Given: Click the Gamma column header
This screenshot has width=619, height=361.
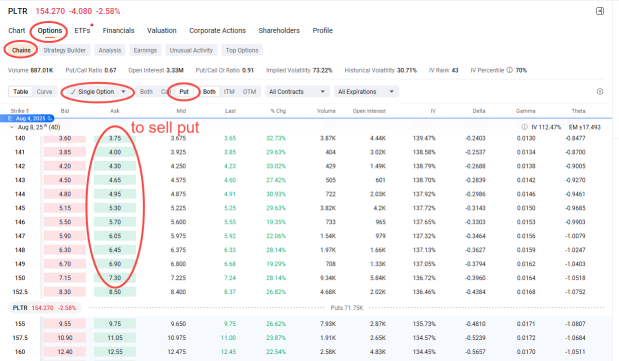Looking at the screenshot, I should pos(525,111).
